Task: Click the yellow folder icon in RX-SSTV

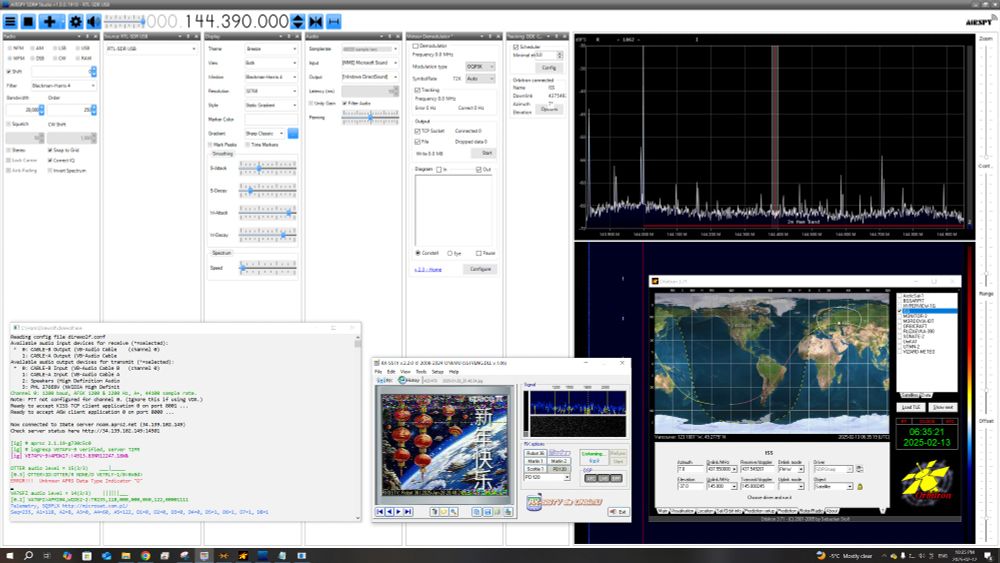Action: (444, 511)
